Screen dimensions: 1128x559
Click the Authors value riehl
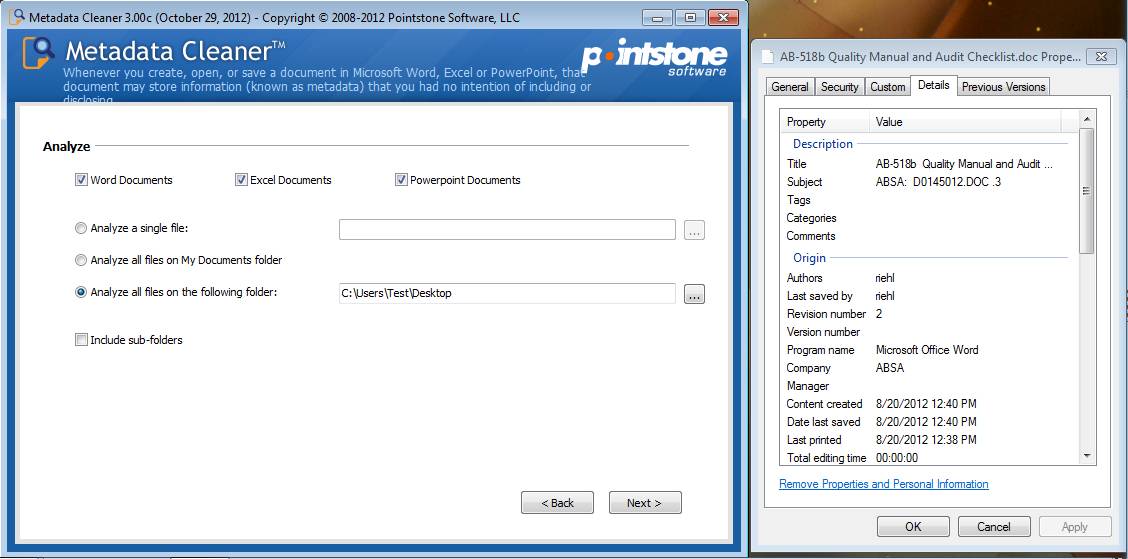click(885, 278)
